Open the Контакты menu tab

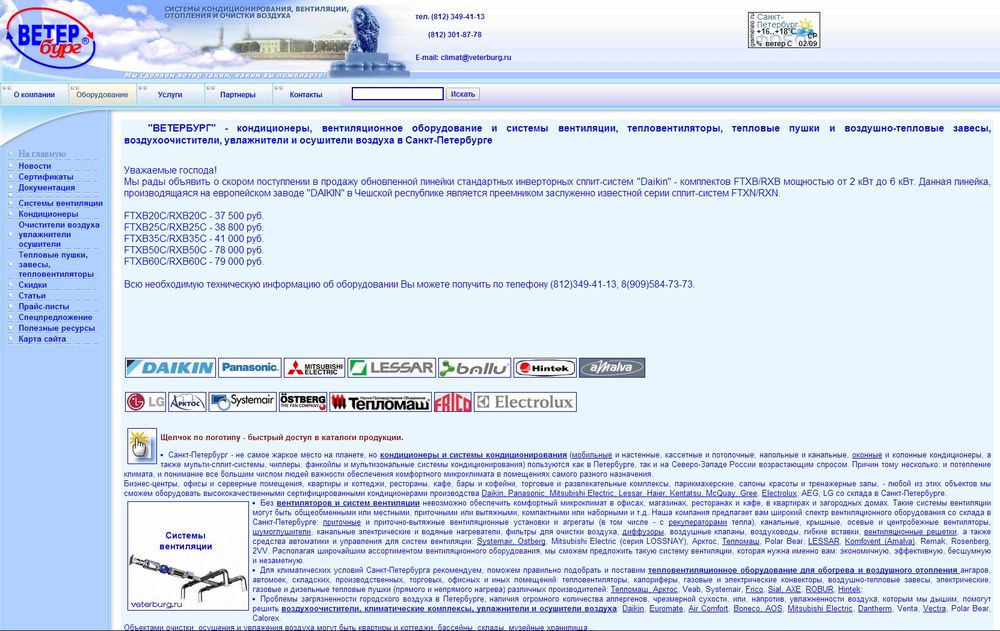(x=305, y=94)
